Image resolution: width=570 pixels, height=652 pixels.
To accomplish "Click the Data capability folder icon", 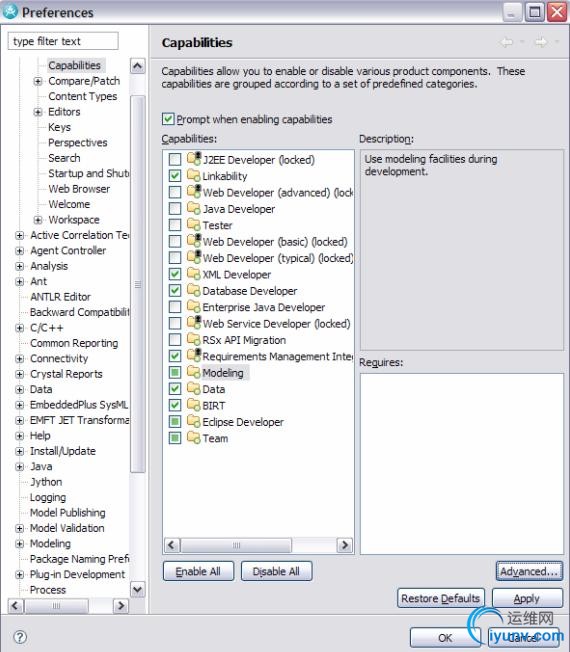I will coord(194,389).
